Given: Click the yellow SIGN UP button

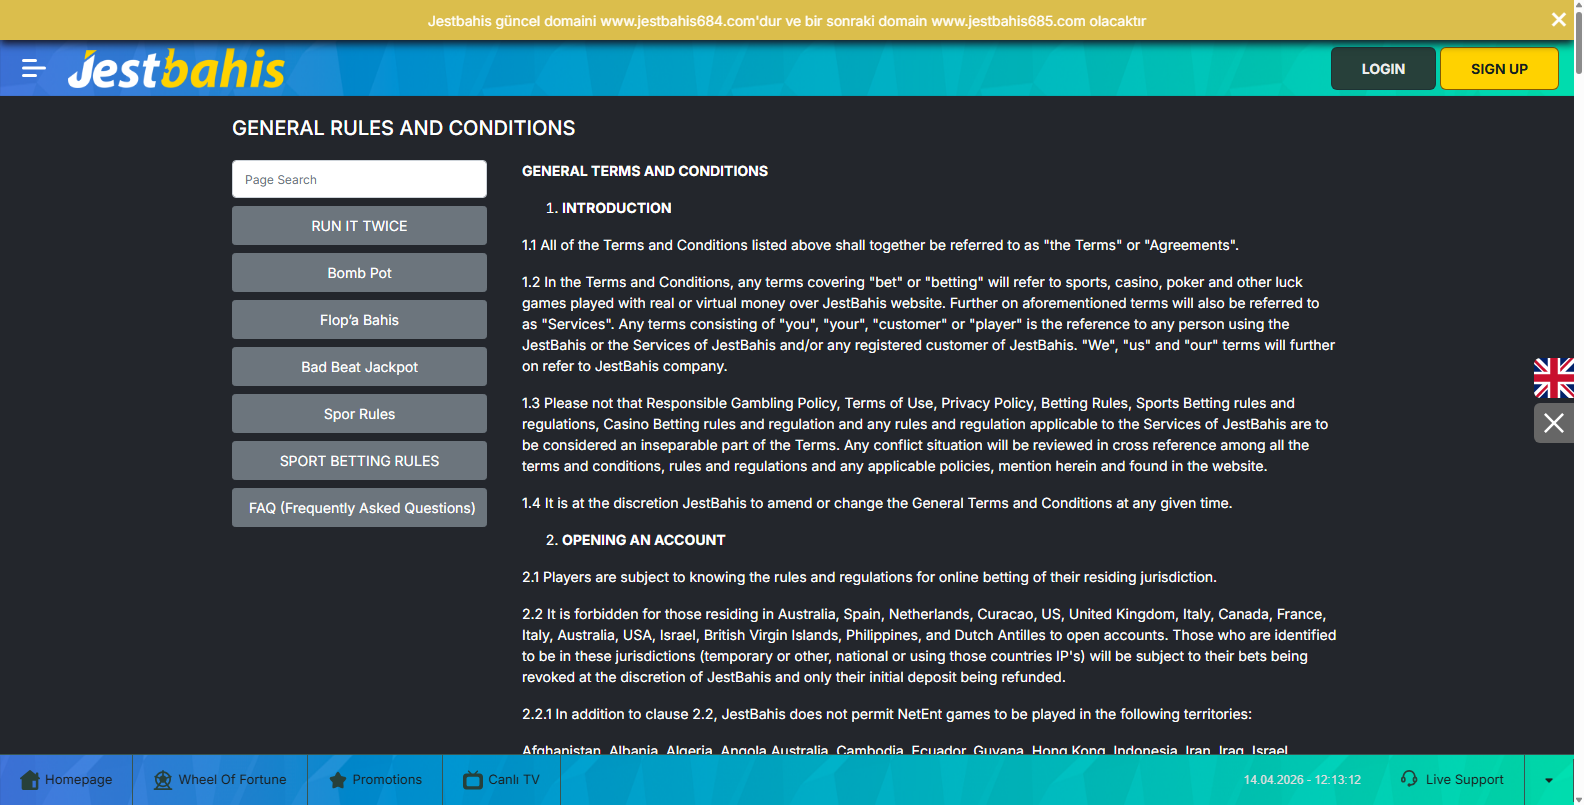Looking at the screenshot, I should [x=1499, y=69].
